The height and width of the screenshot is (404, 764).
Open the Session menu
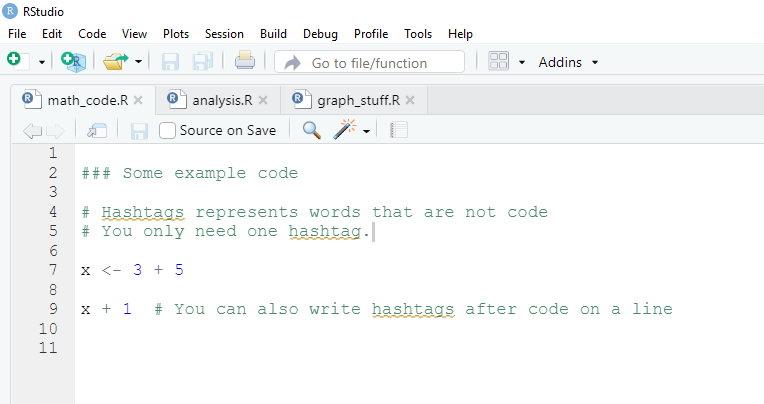click(224, 33)
